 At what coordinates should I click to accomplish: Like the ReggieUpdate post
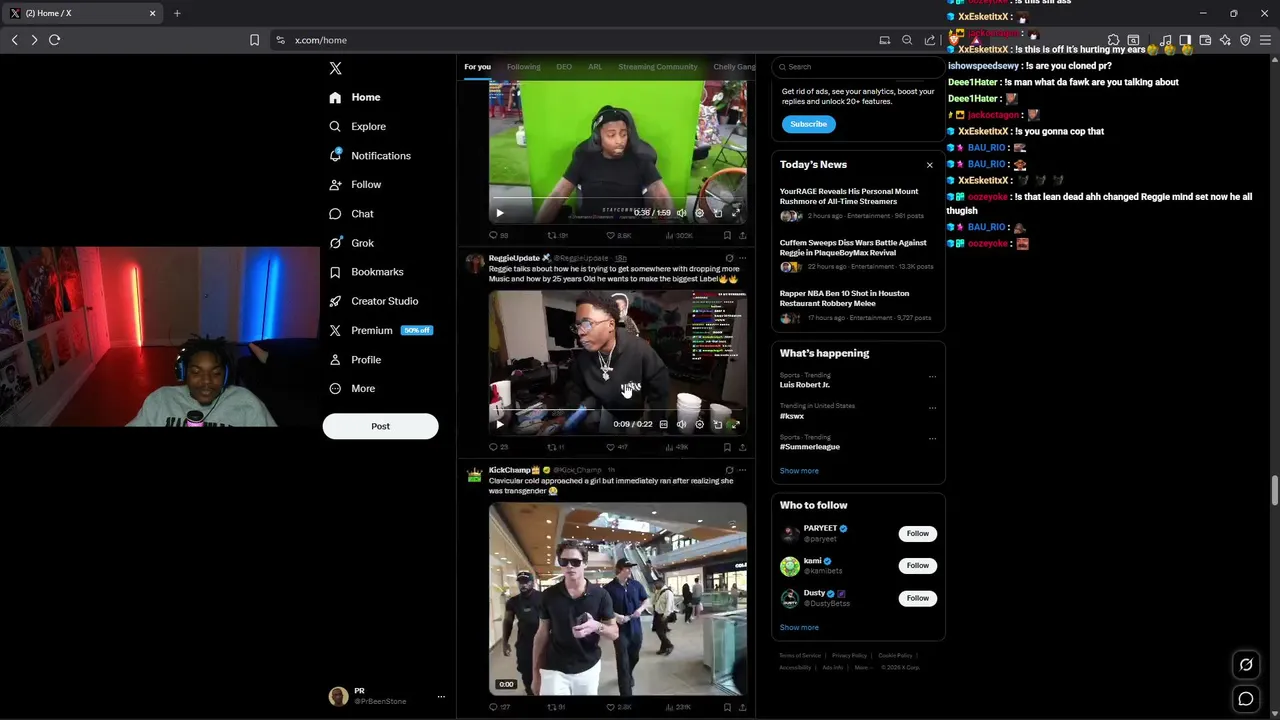tap(616, 447)
